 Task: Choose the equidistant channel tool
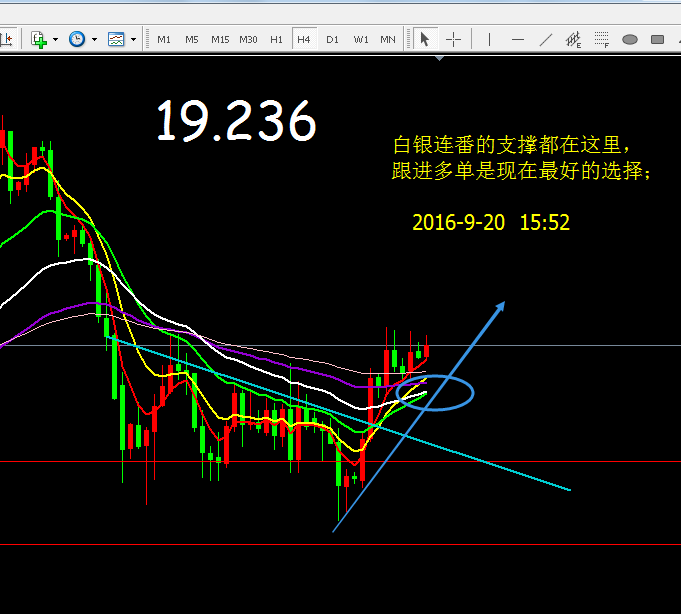(x=573, y=40)
